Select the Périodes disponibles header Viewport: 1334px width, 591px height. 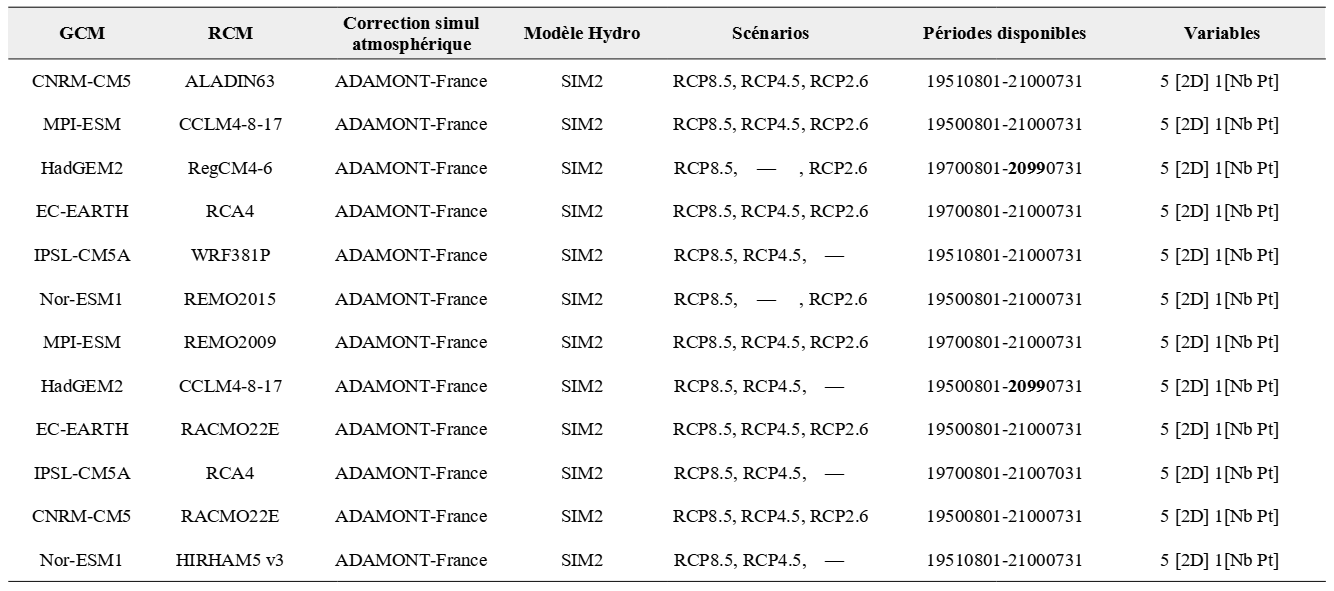coord(1004,33)
